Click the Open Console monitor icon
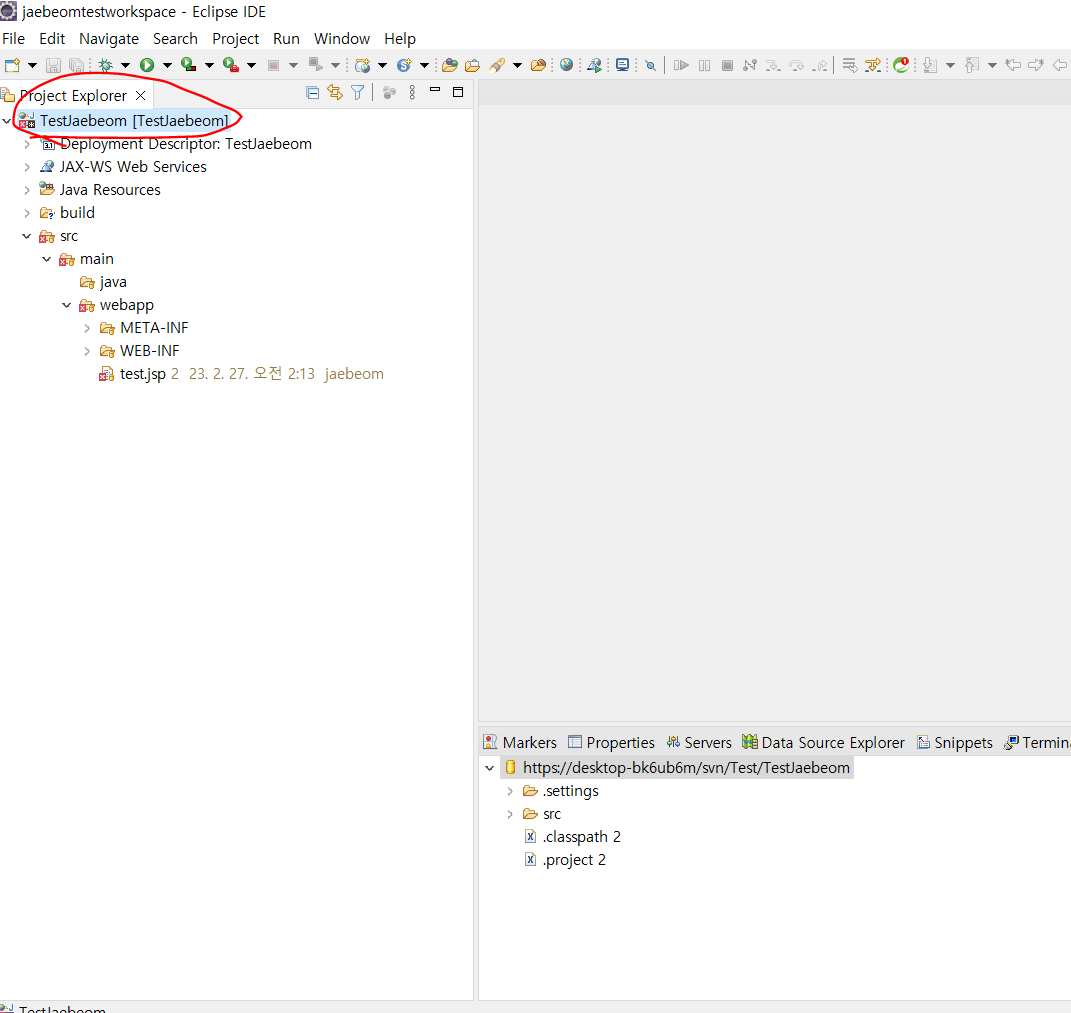Image resolution: width=1071 pixels, height=1013 pixels. tap(622, 66)
